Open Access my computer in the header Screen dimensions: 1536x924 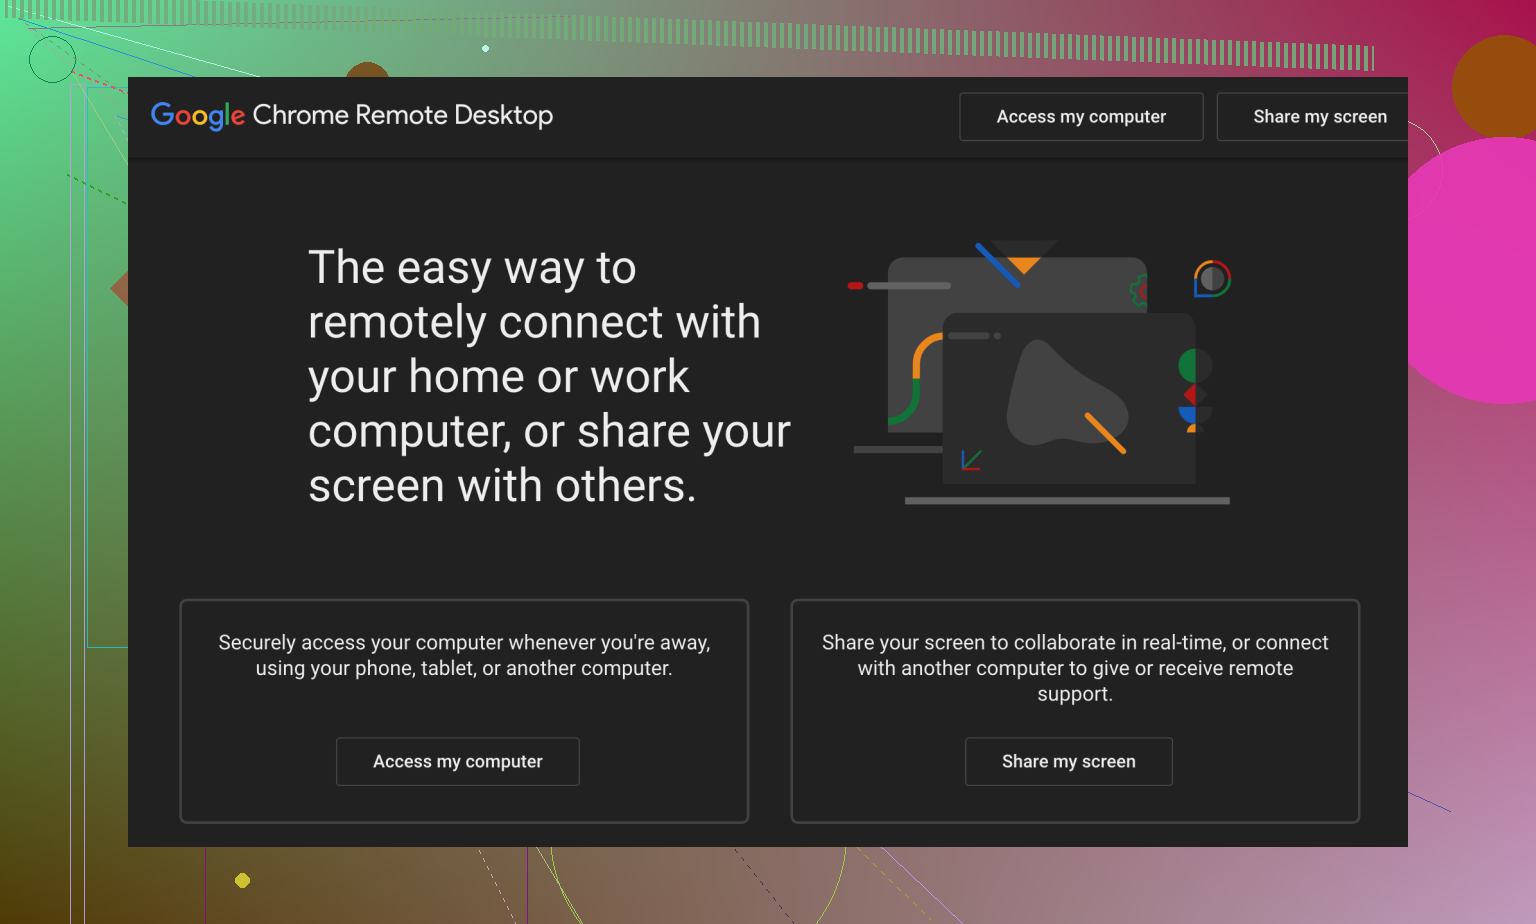point(1081,117)
